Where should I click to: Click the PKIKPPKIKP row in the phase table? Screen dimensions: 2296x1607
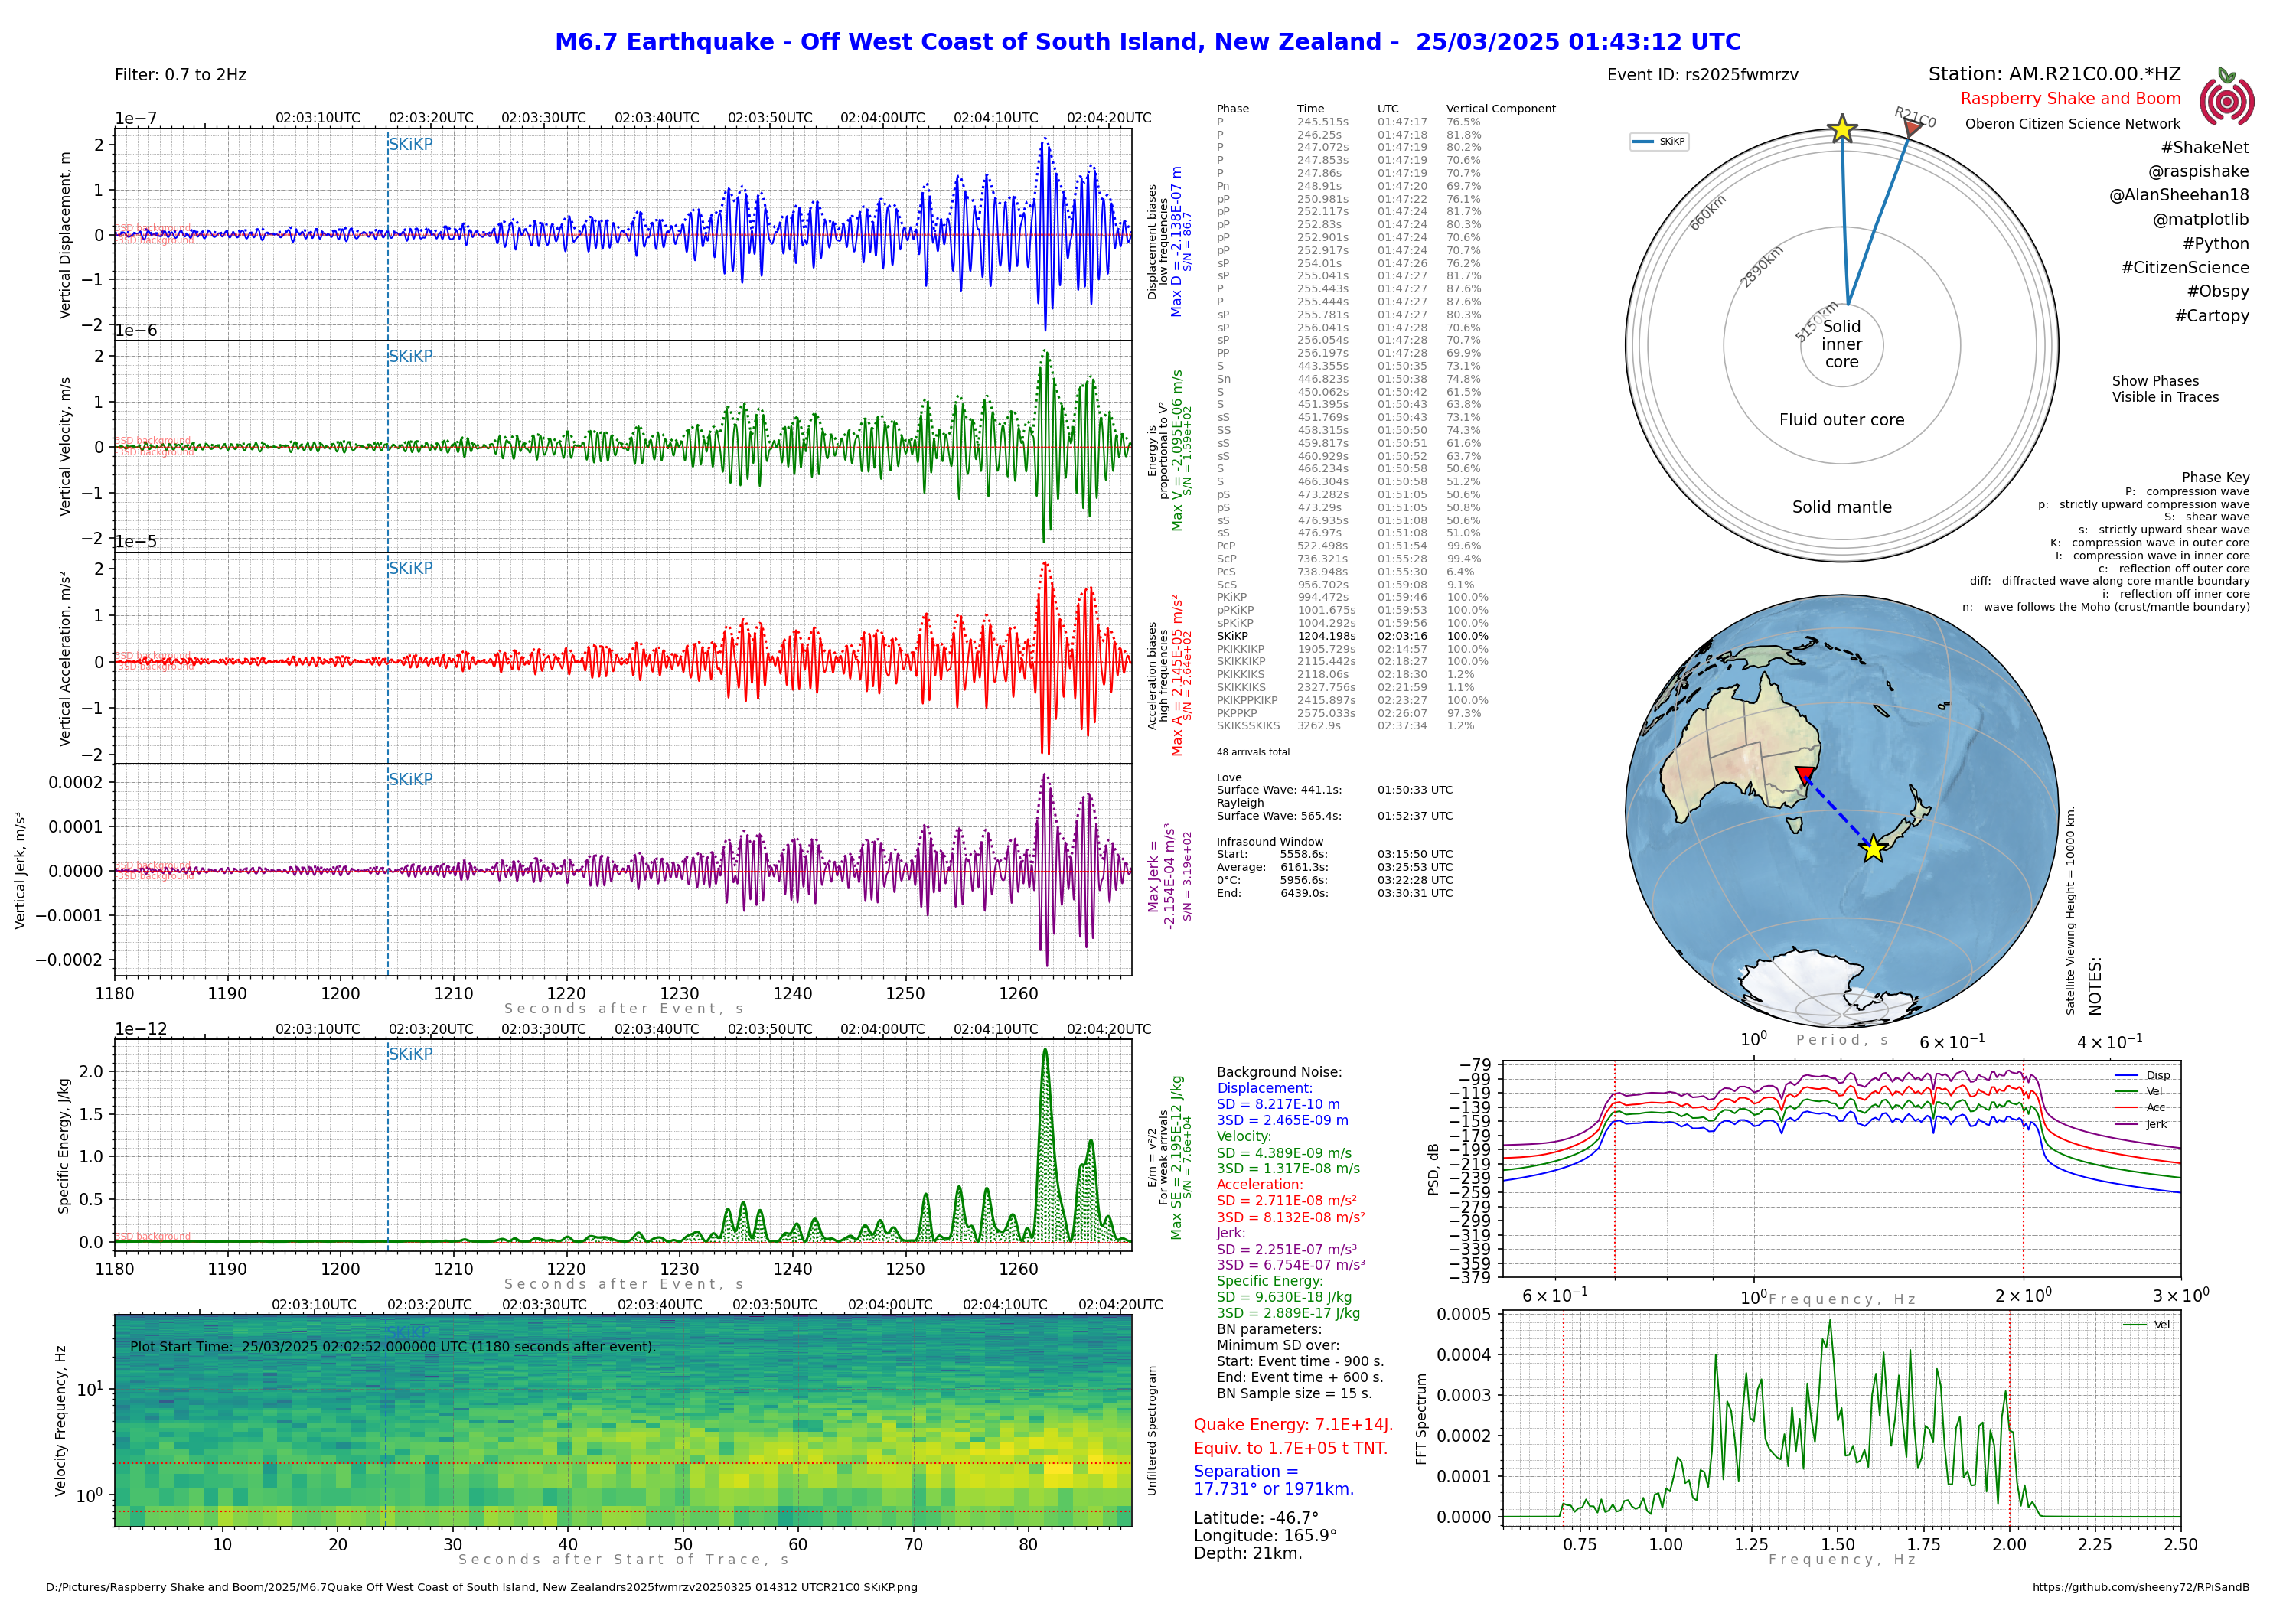[1352, 700]
